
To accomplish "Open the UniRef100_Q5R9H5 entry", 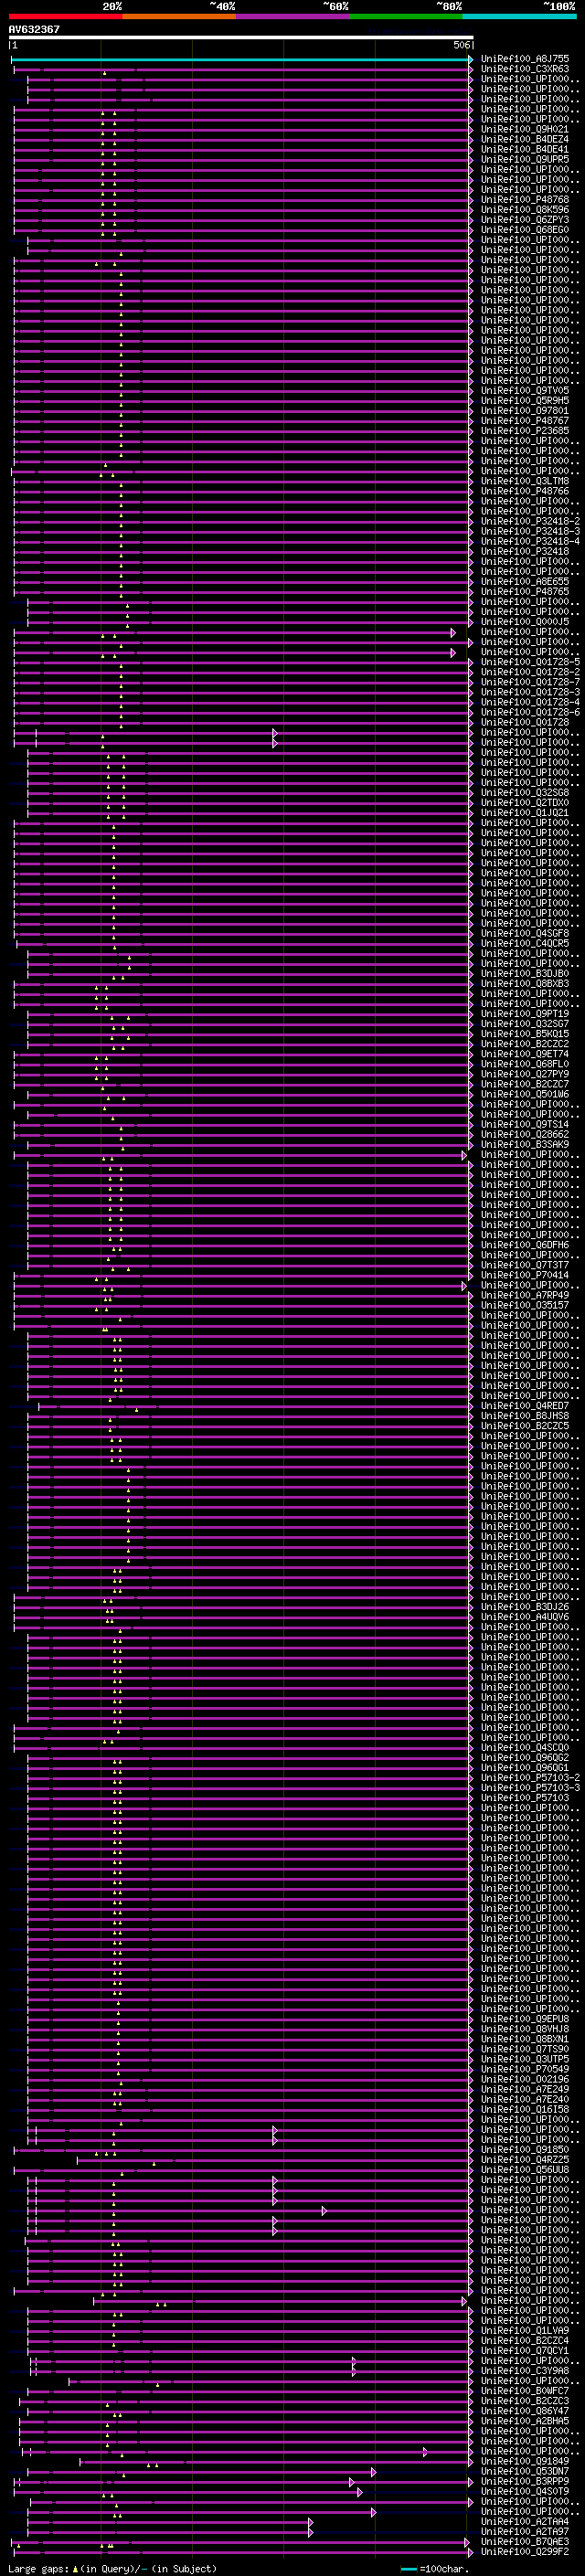I will pos(525,400).
